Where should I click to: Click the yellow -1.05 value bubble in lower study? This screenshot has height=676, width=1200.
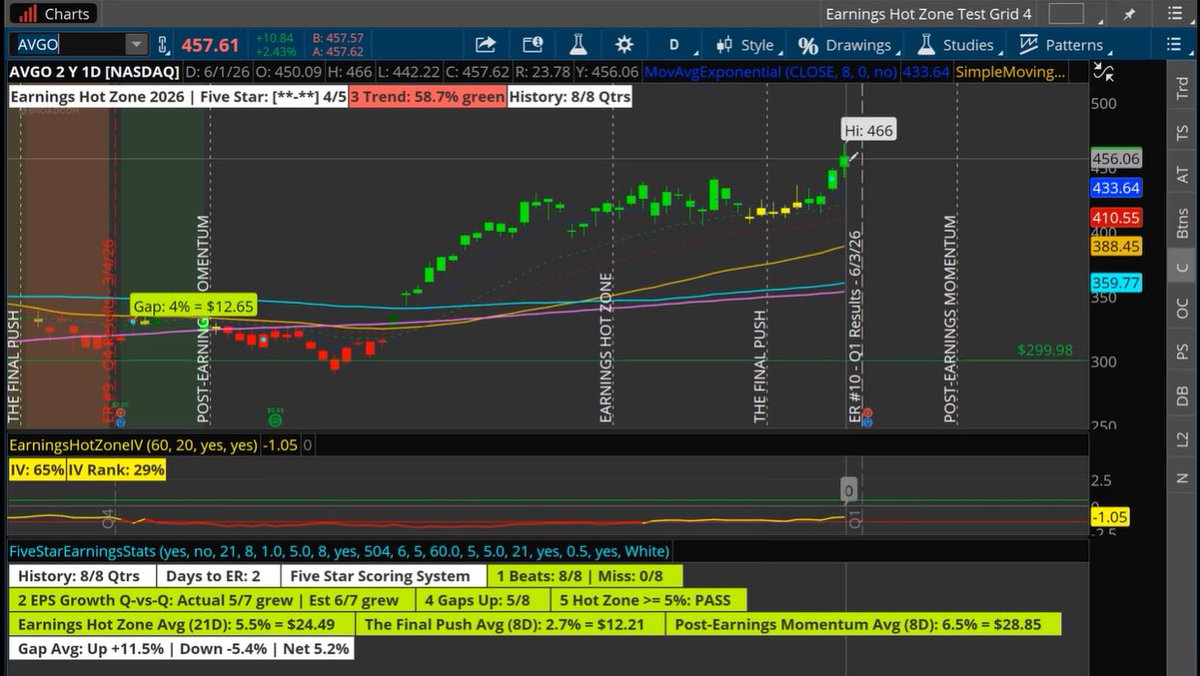1111,516
